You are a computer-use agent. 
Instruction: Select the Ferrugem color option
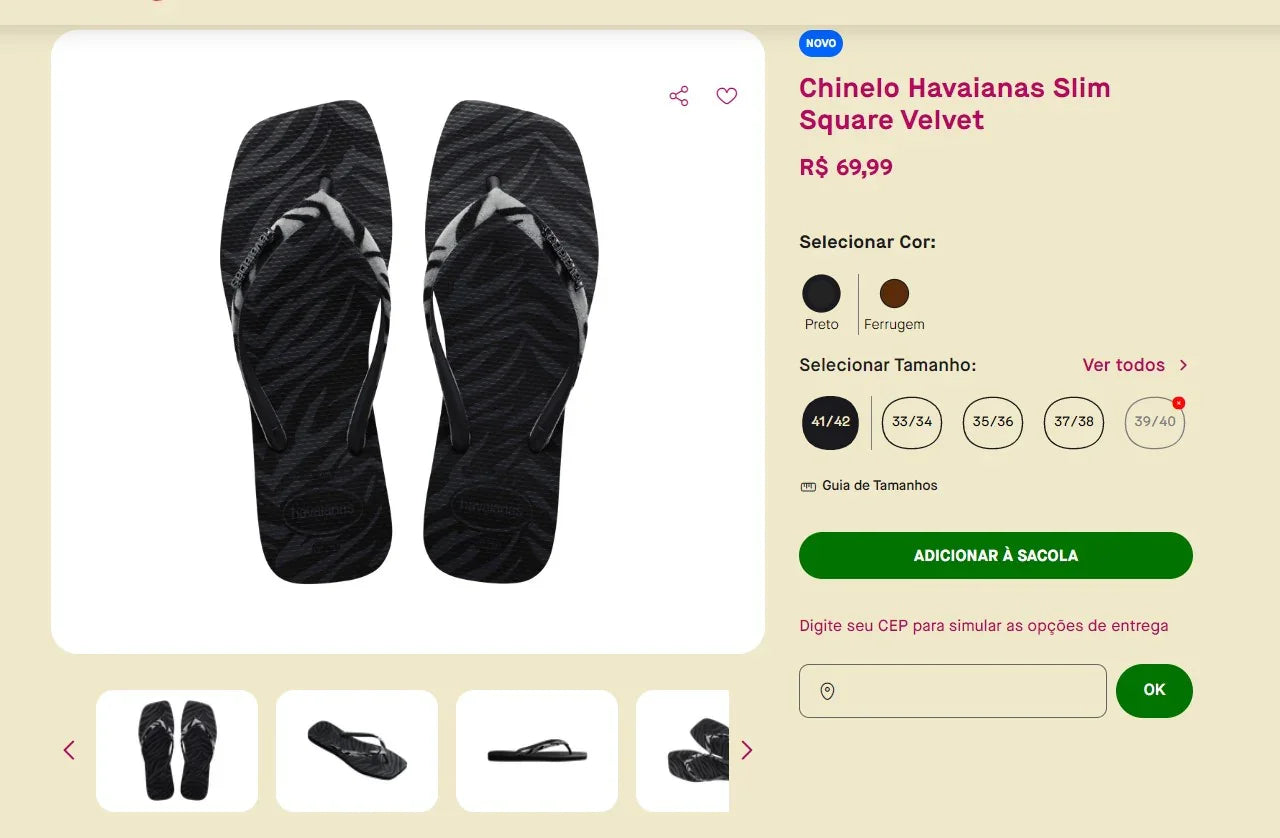point(893,294)
